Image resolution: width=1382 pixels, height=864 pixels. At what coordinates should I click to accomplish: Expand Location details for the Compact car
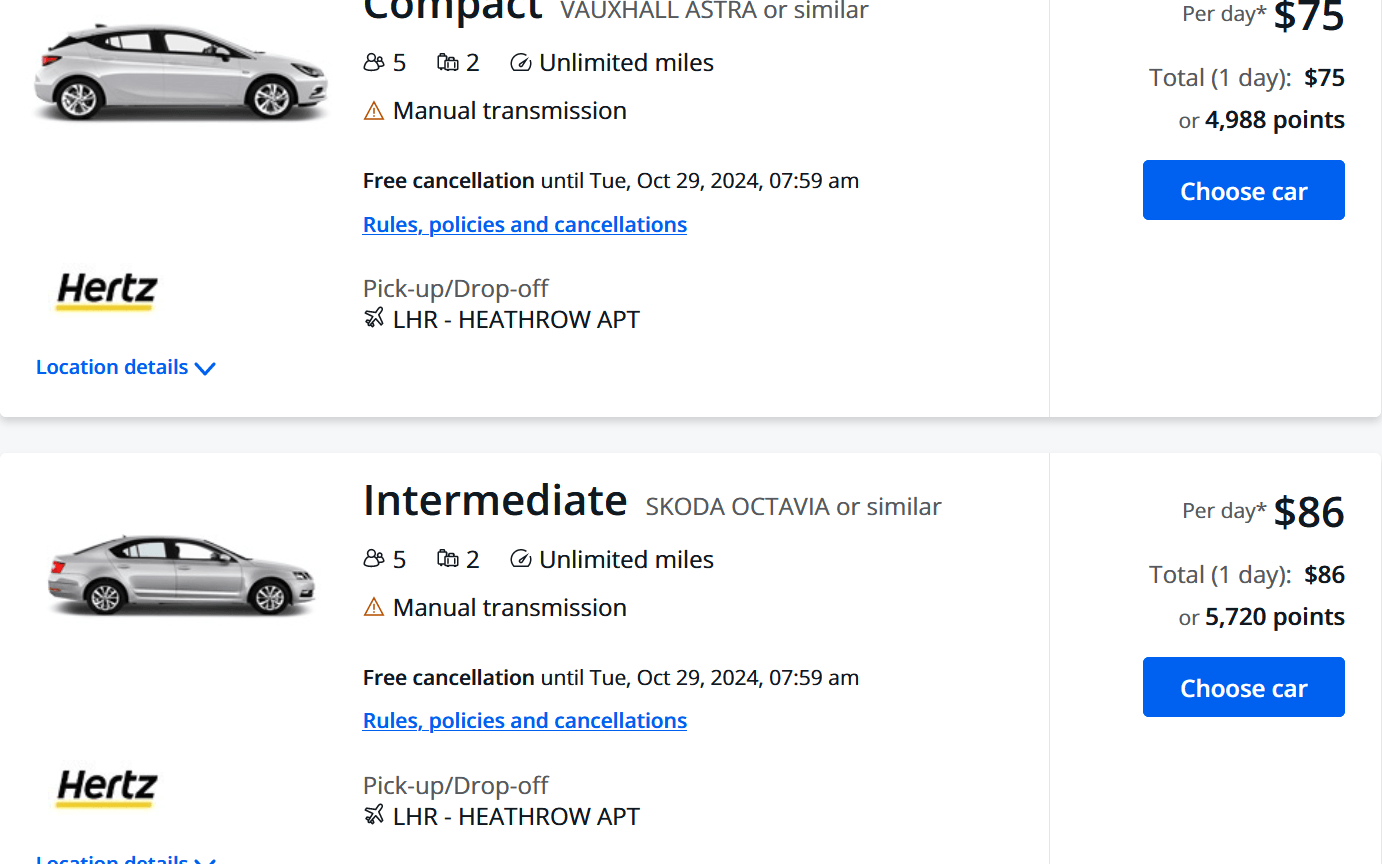click(x=125, y=368)
